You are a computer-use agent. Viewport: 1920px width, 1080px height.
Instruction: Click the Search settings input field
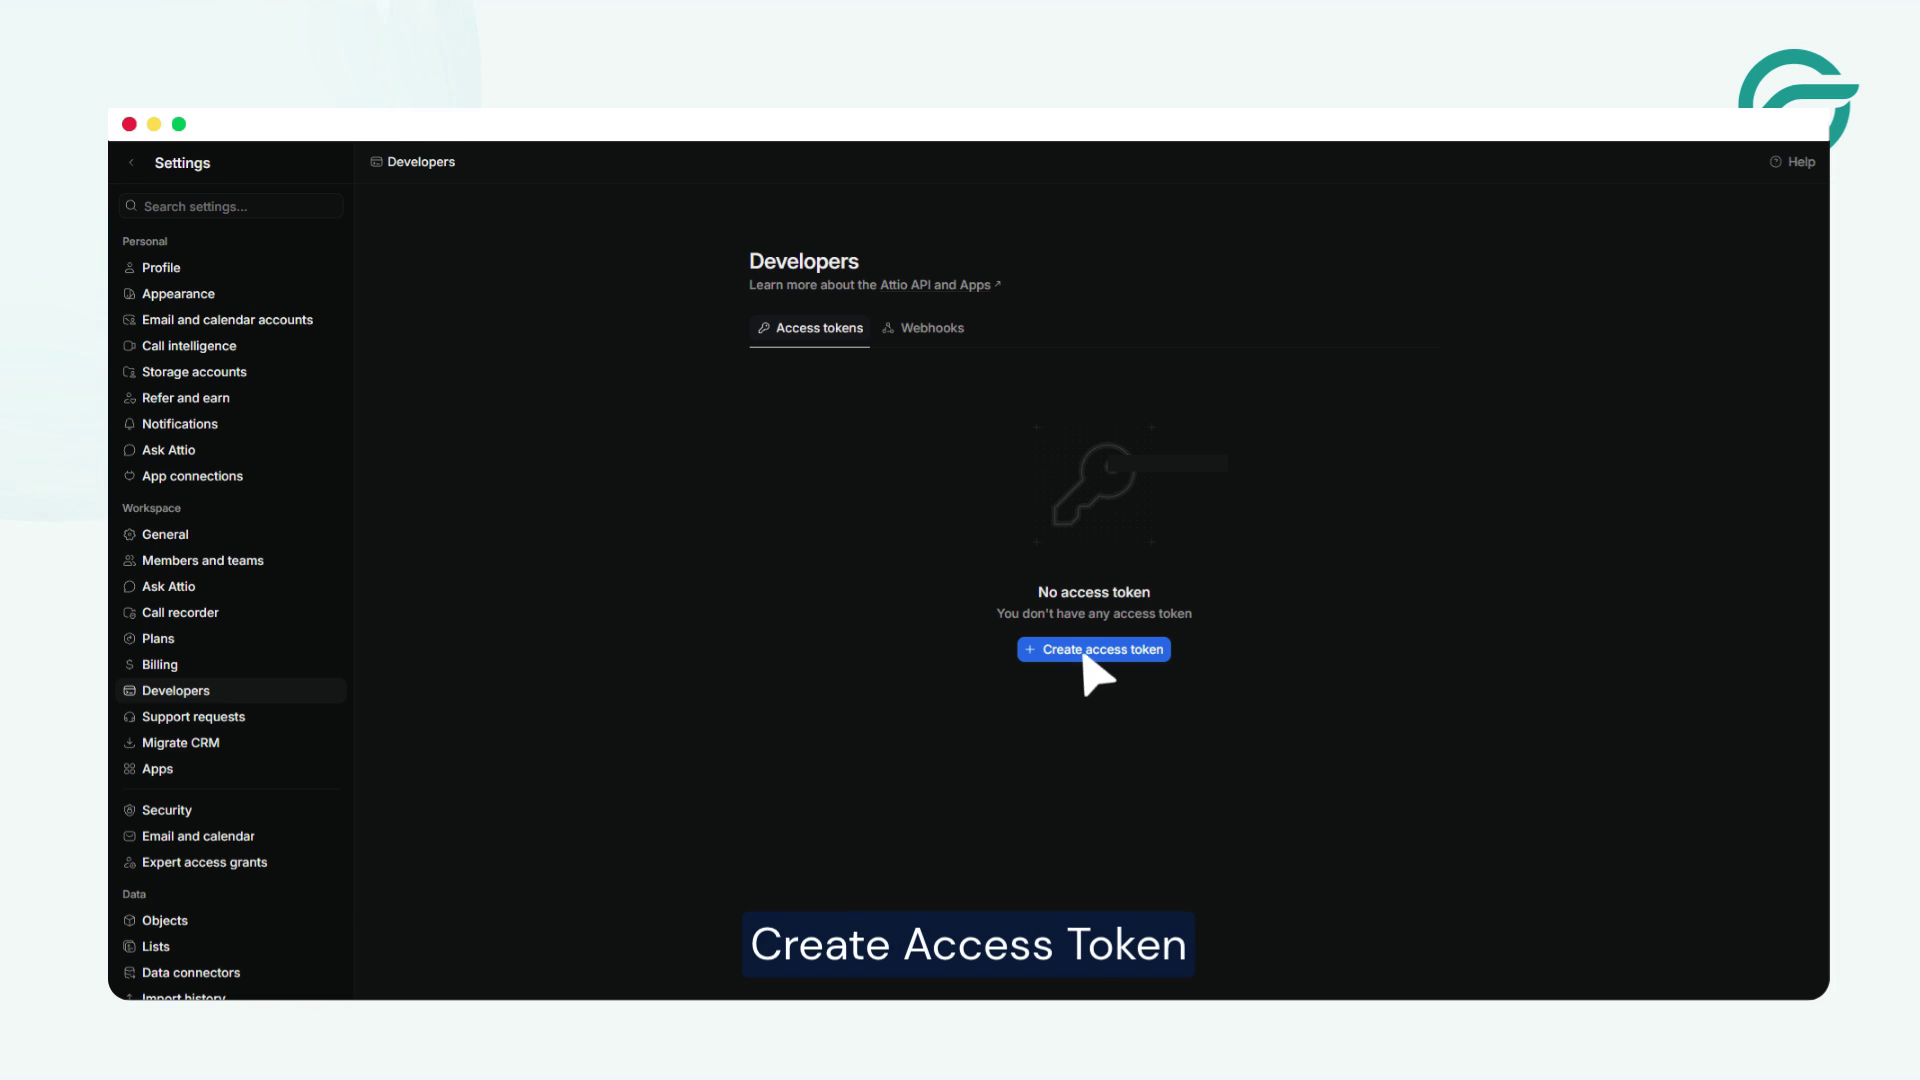pos(231,206)
